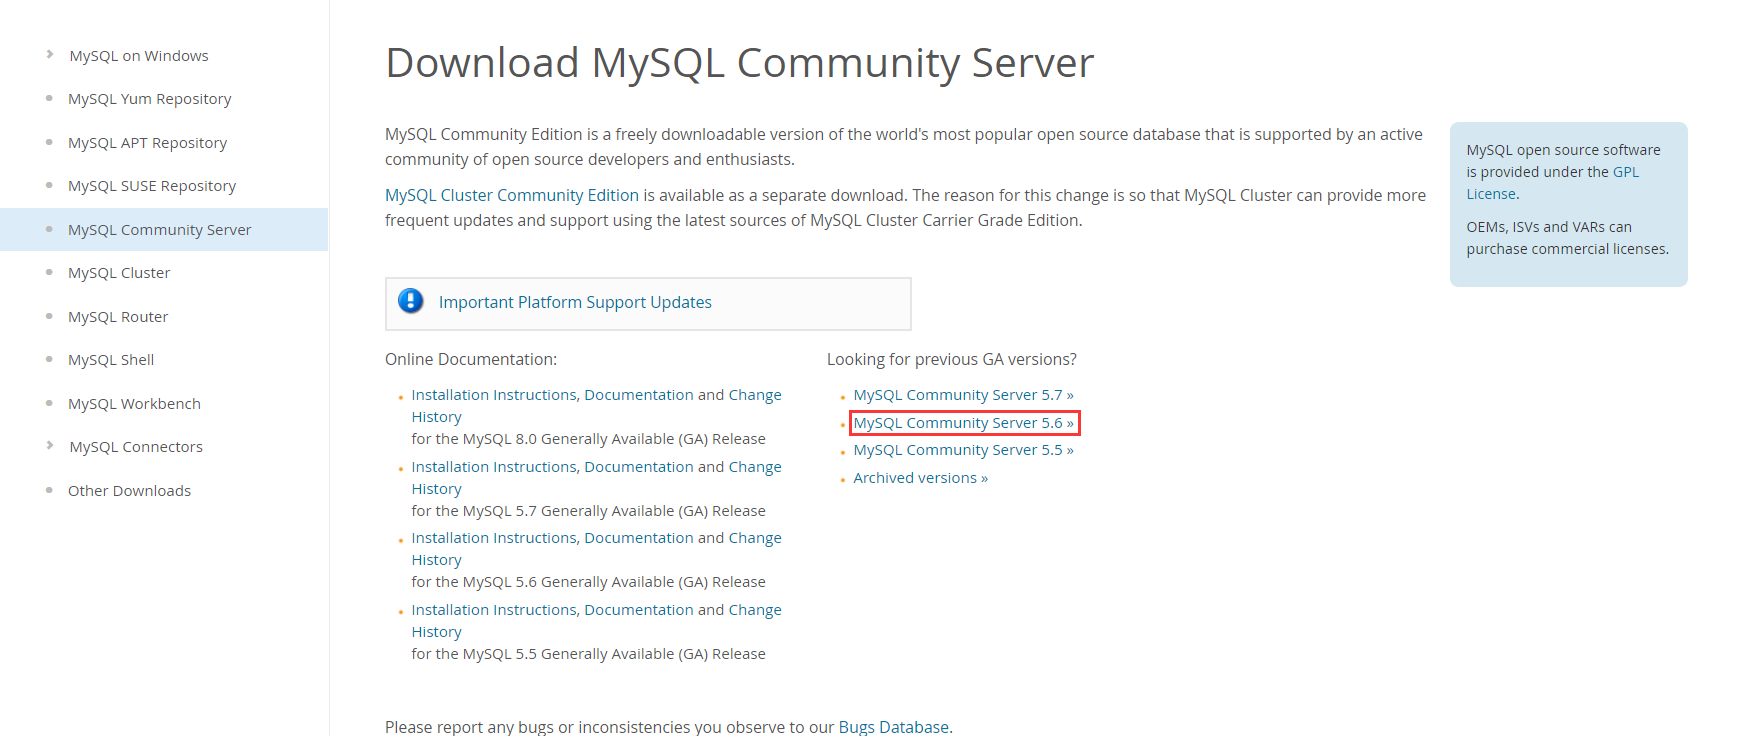Image resolution: width=1757 pixels, height=736 pixels.
Task: Select MySQL Community Server sidebar item
Action: [159, 230]
